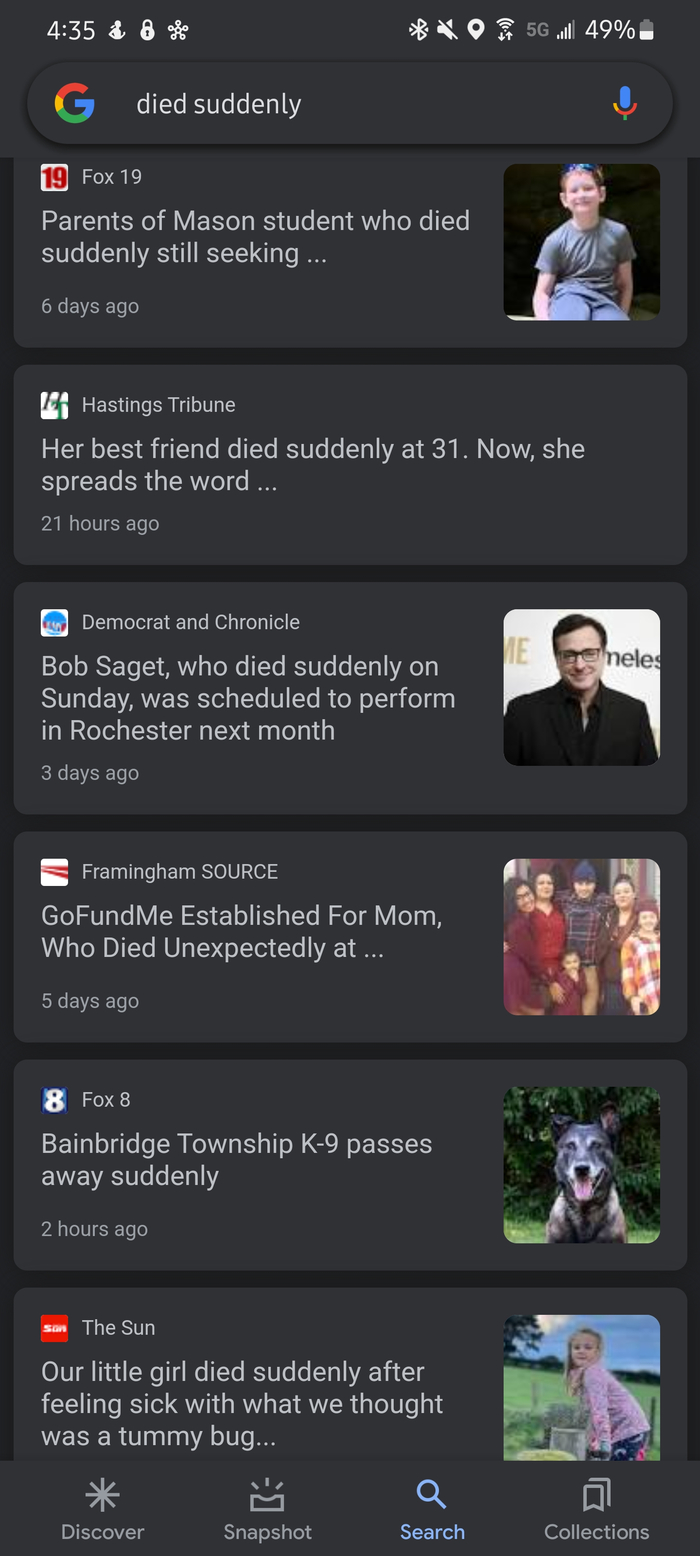700x1556 pixels.
Task: Select the Search tab
Action: pos(432,1510)
